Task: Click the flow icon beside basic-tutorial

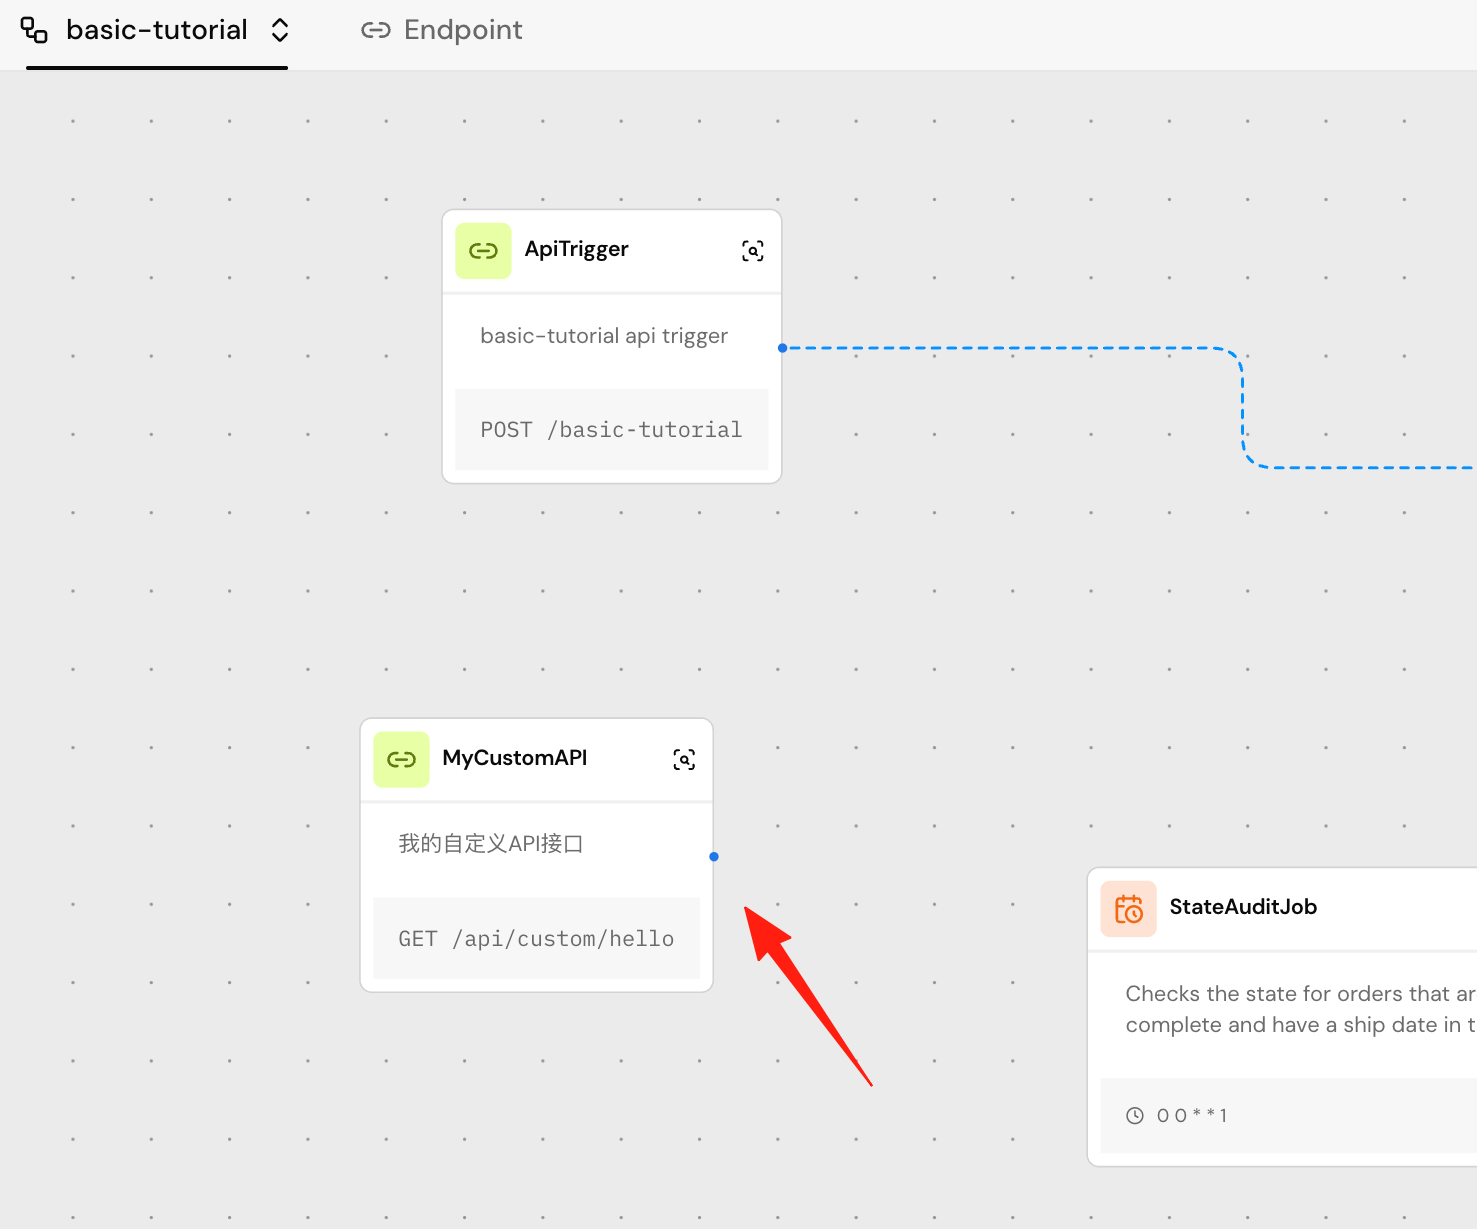Action: [35, 31]
